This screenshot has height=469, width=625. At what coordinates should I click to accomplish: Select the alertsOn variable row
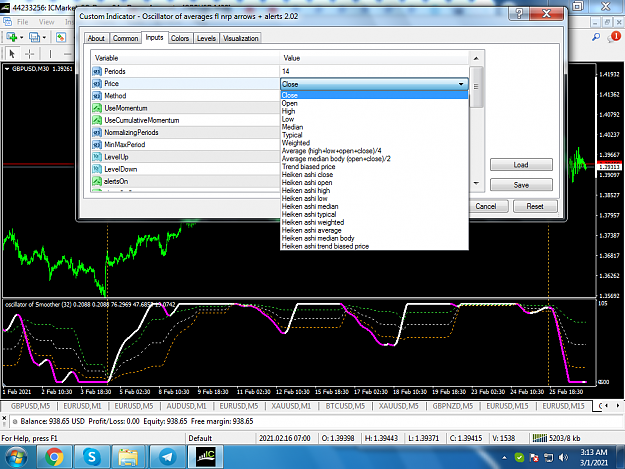click(186, 181)
